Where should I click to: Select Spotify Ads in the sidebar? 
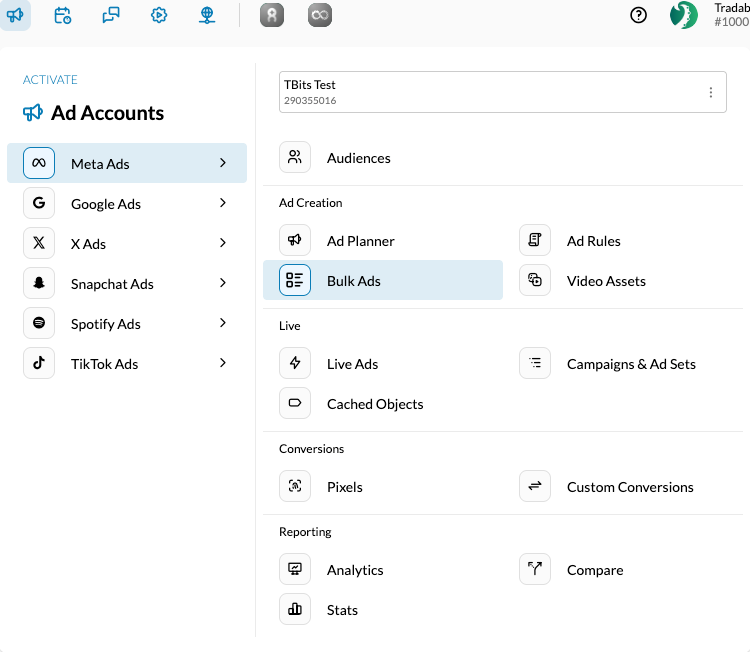[x=105, y=324]
